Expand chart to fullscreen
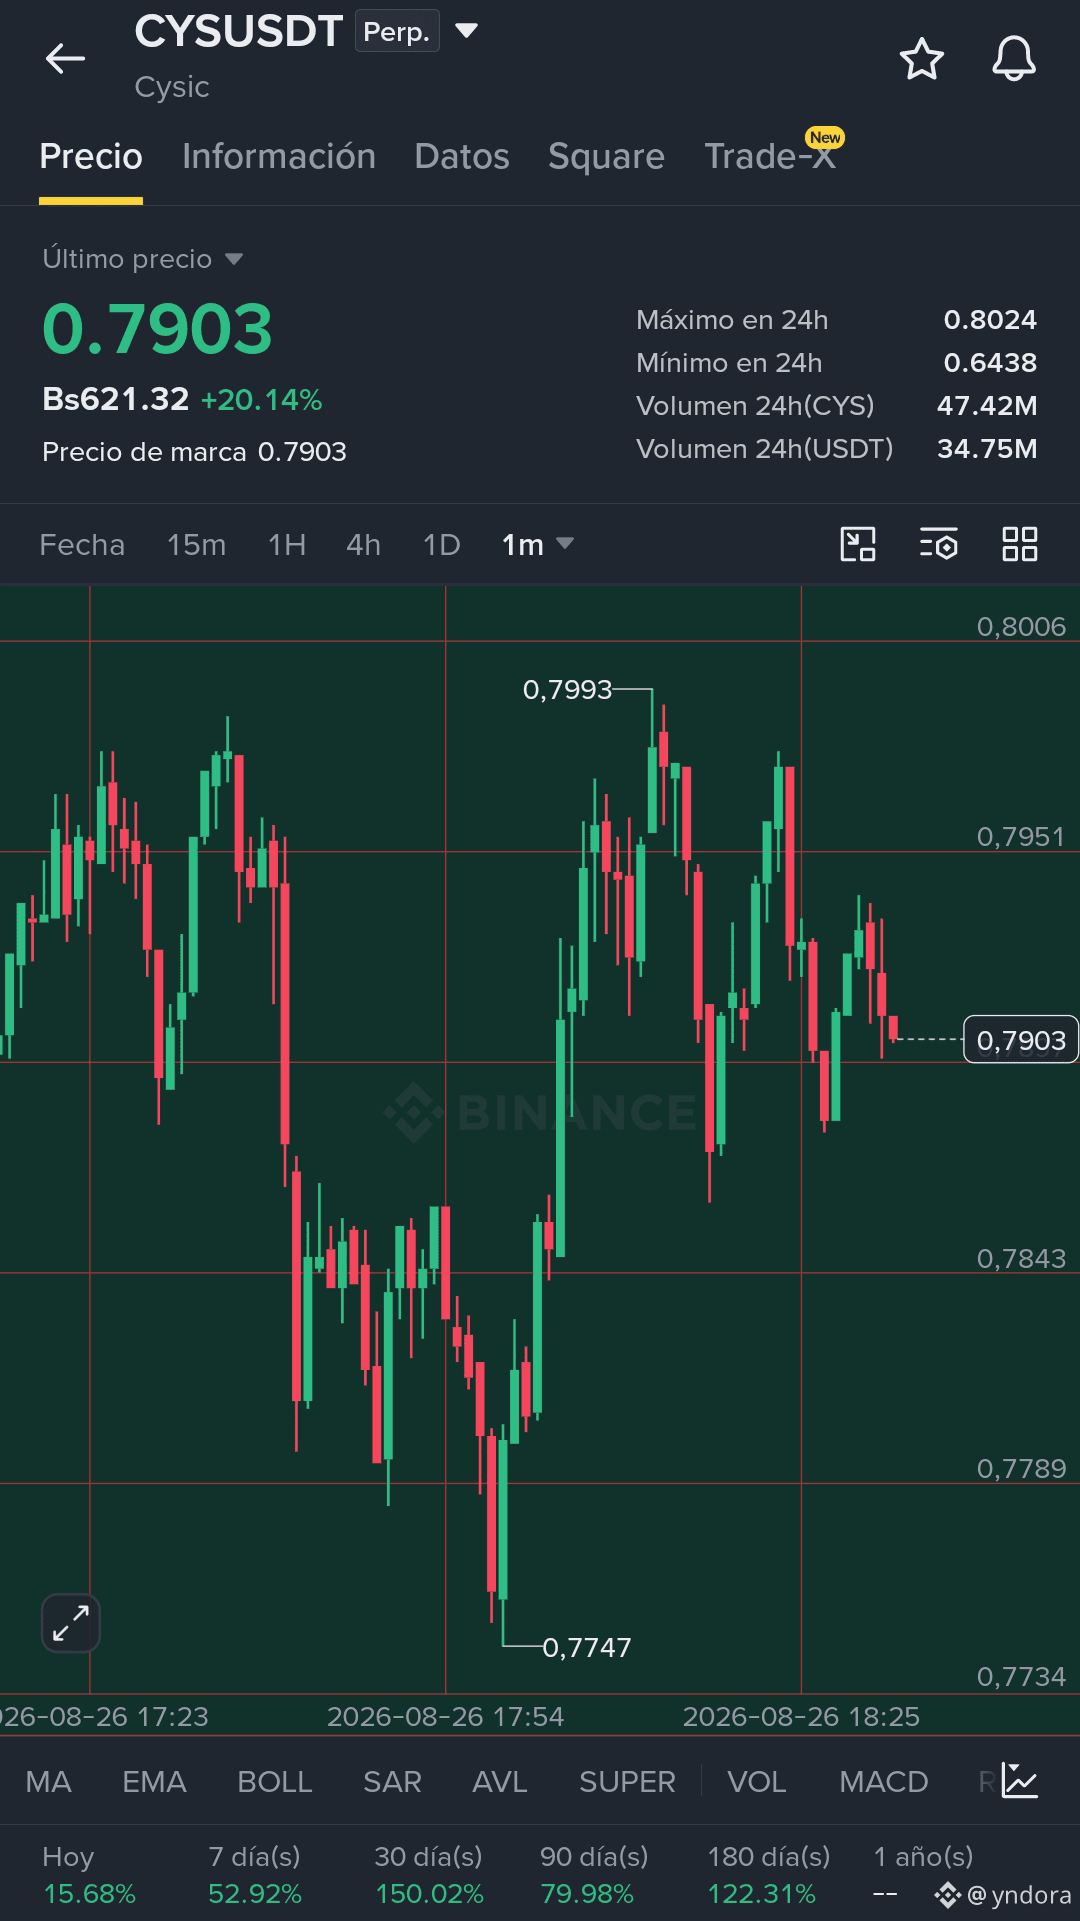The image size is (1080, 1921). click(x=71, y=1623)
